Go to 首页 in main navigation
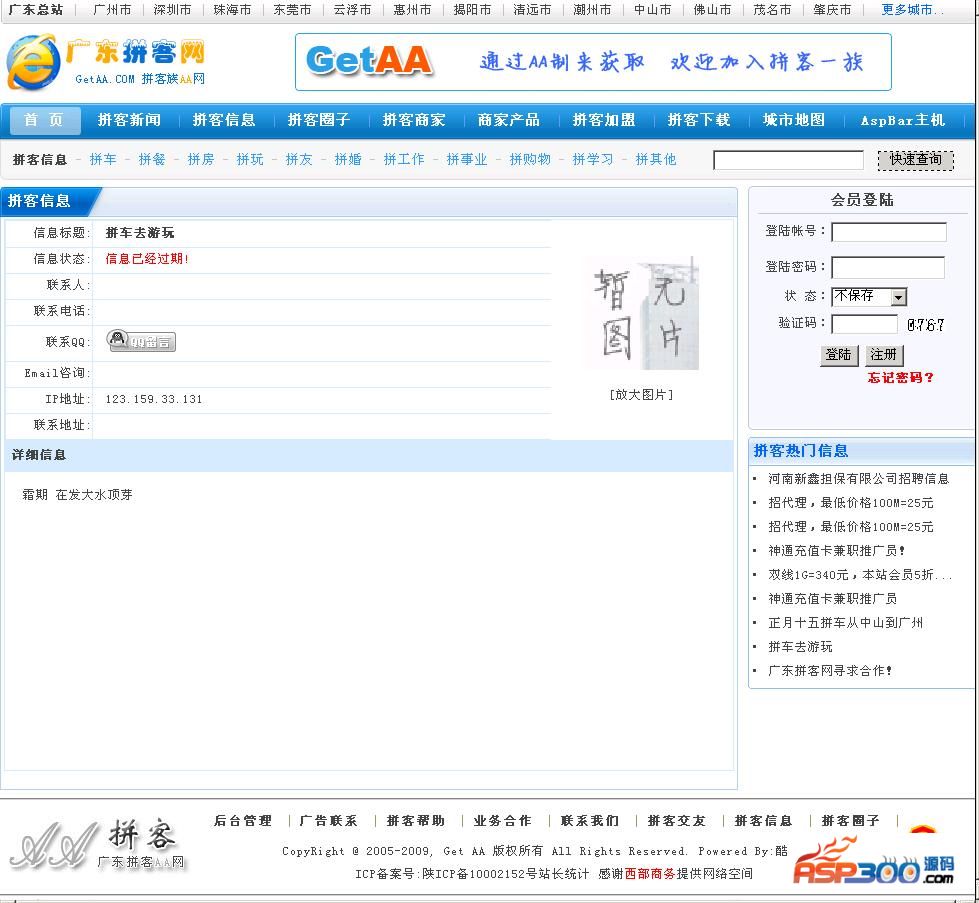The image size is (979, 903). 44,120
